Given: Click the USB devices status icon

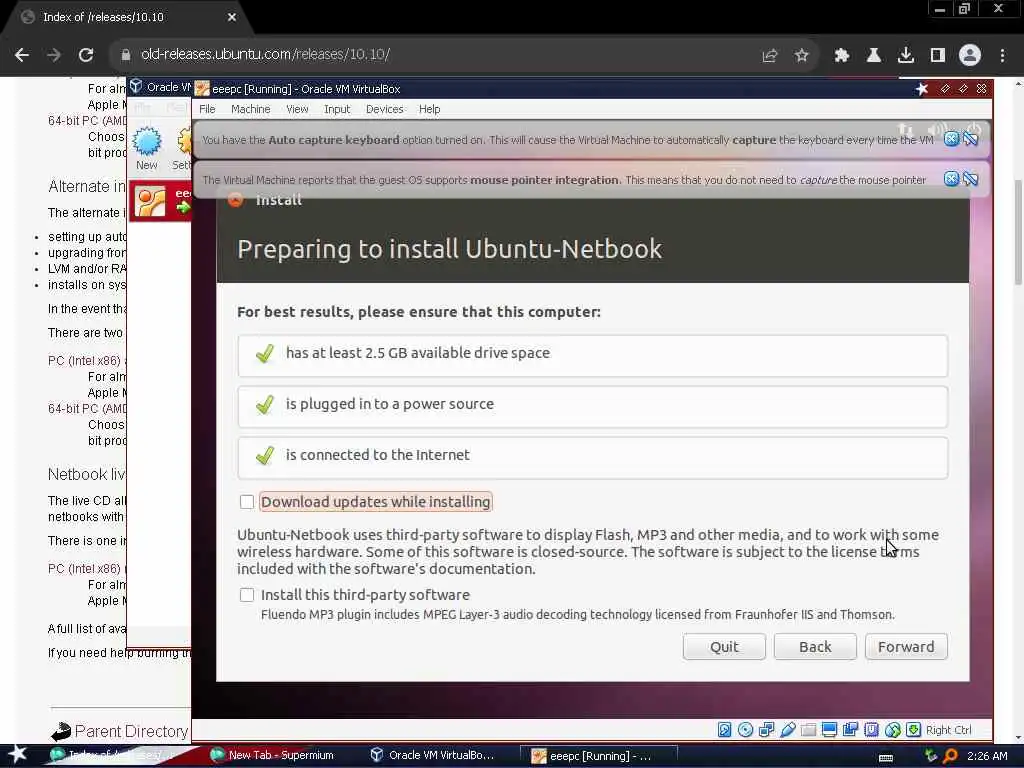Looking at the screenshot, I should pyautogui.click(x=788, y=730).
